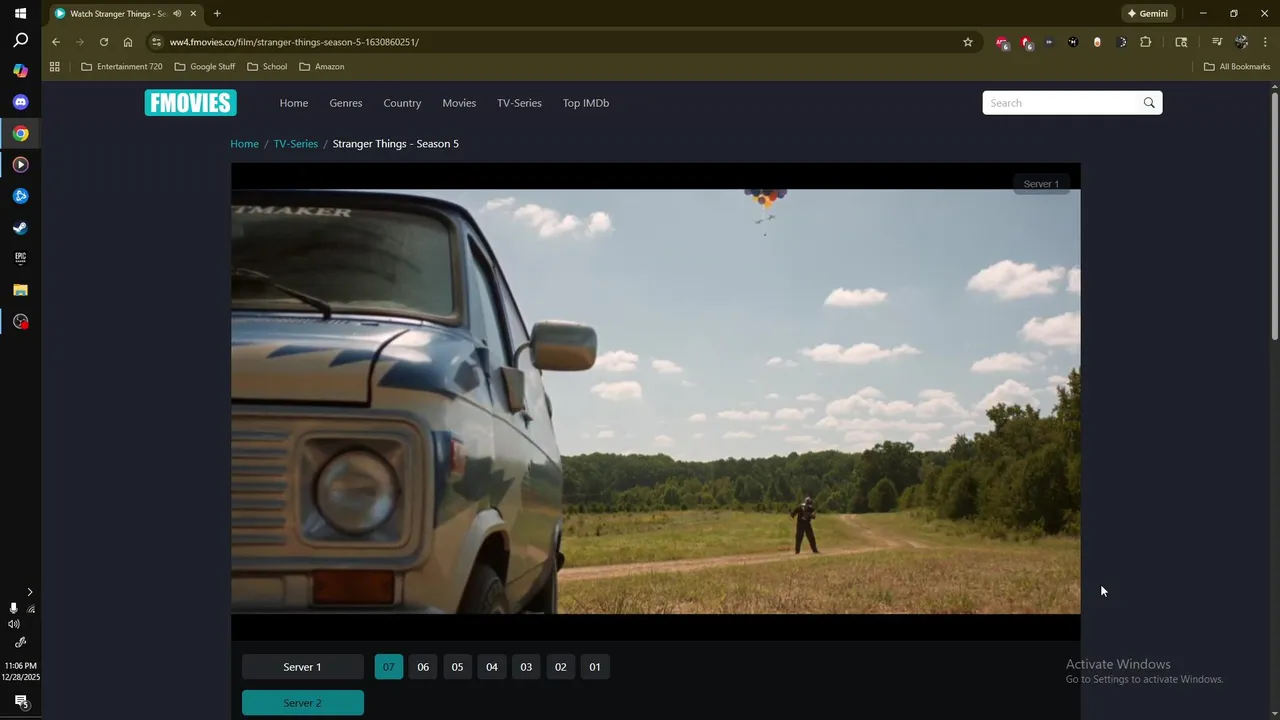Open Entertainment 720 bookmark folder

[122, 67]
